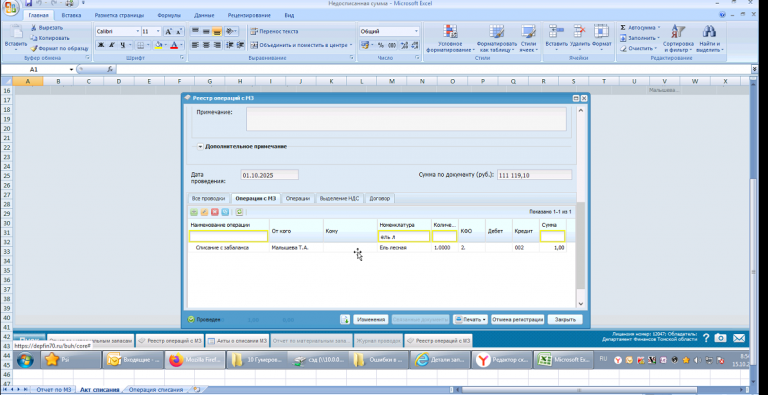This screenshot has width=768, height=395.
Task: Click Merge and Center (Объединить и поместить в центре)
Action: [x=301, y=45]
